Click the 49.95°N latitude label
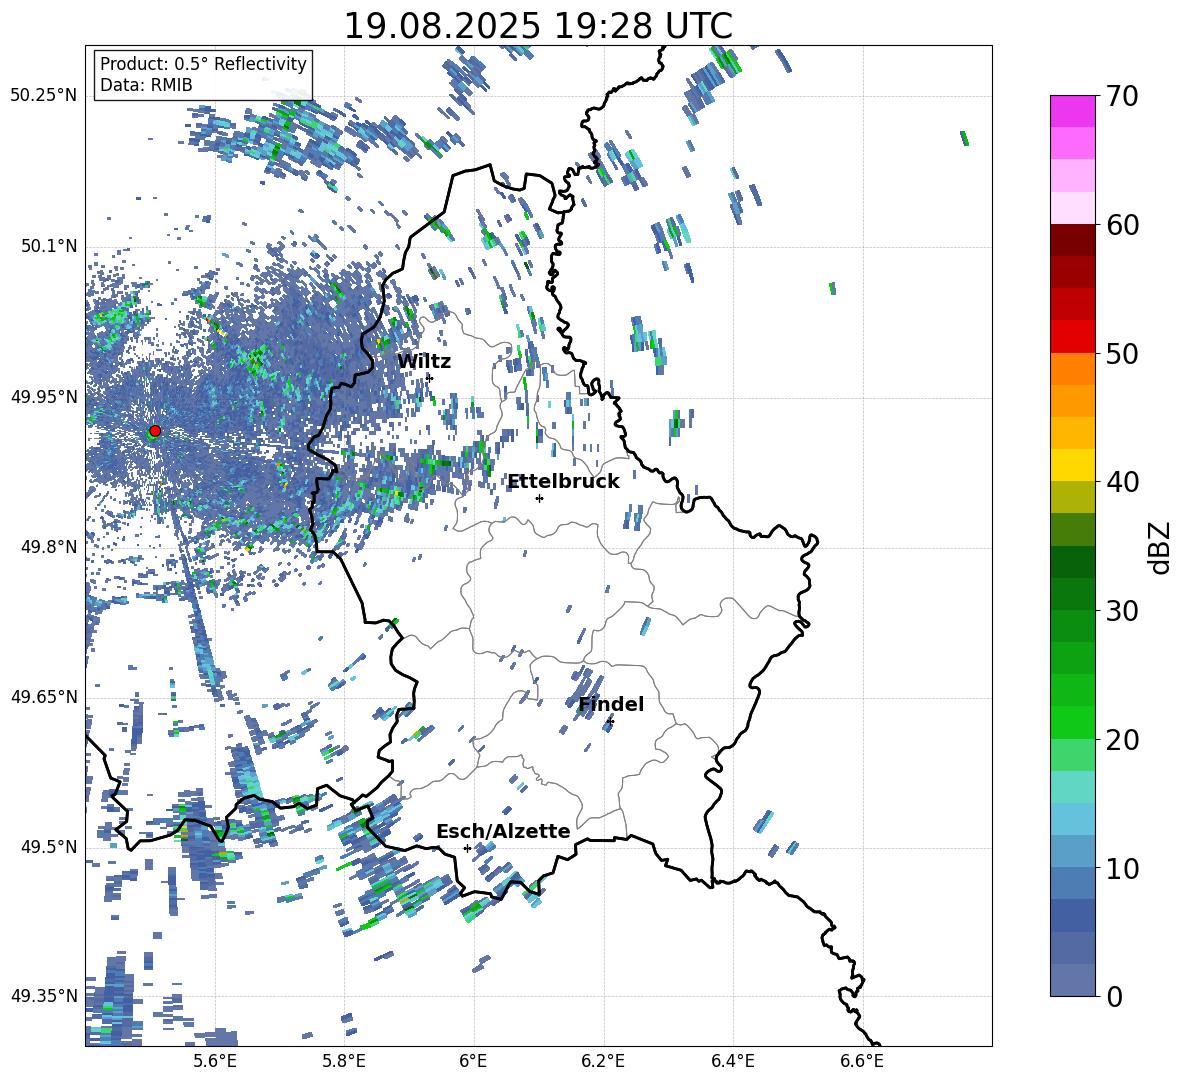Image resolution: width=1184 pixels, height=1081 pixels. pyautogui.click(x=43, y=397)
